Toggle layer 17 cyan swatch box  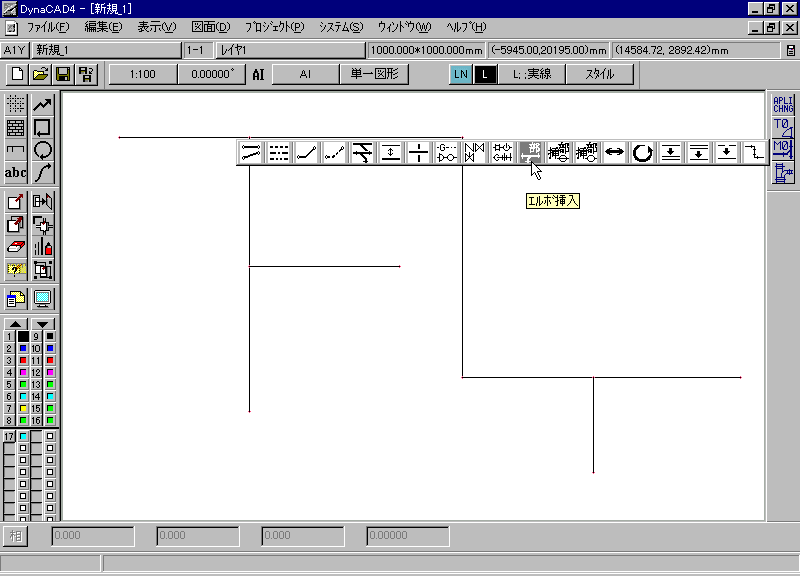tap(23, 437)
